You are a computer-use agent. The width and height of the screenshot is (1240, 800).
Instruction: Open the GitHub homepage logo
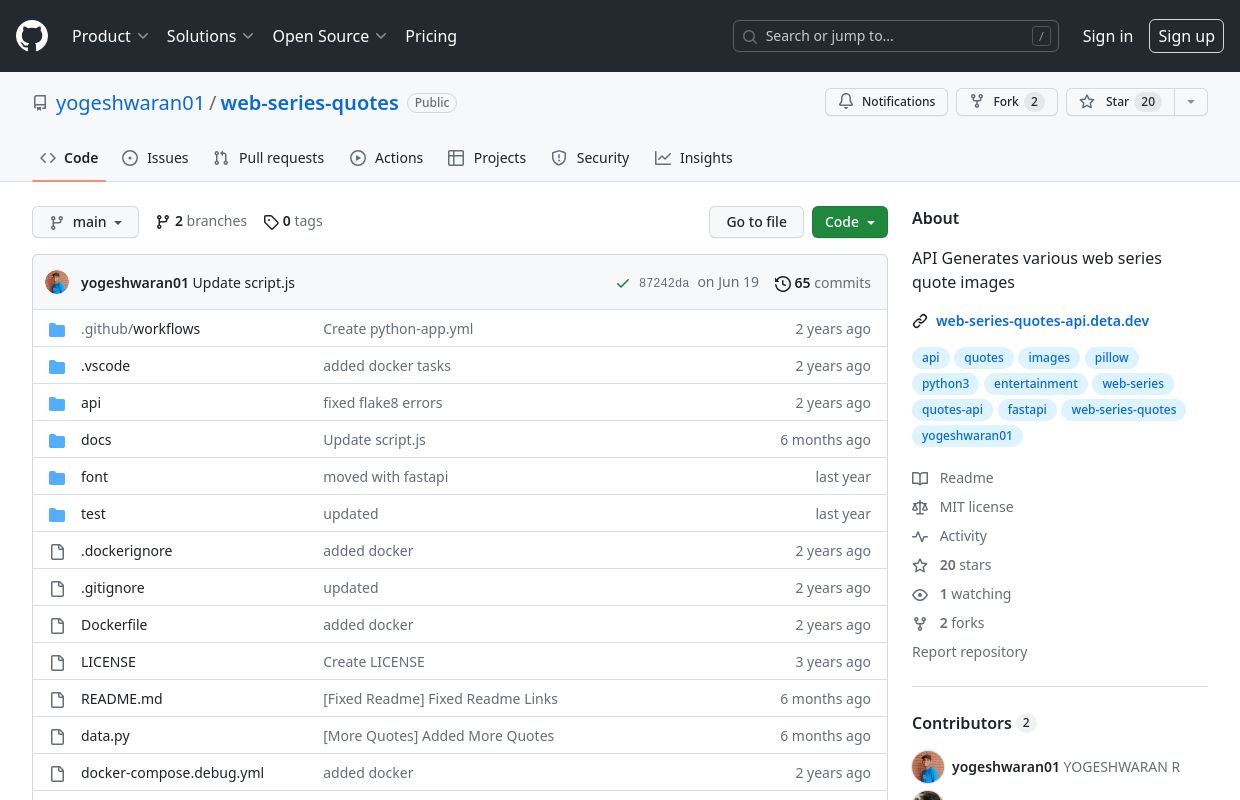click(x=32, y=36)
